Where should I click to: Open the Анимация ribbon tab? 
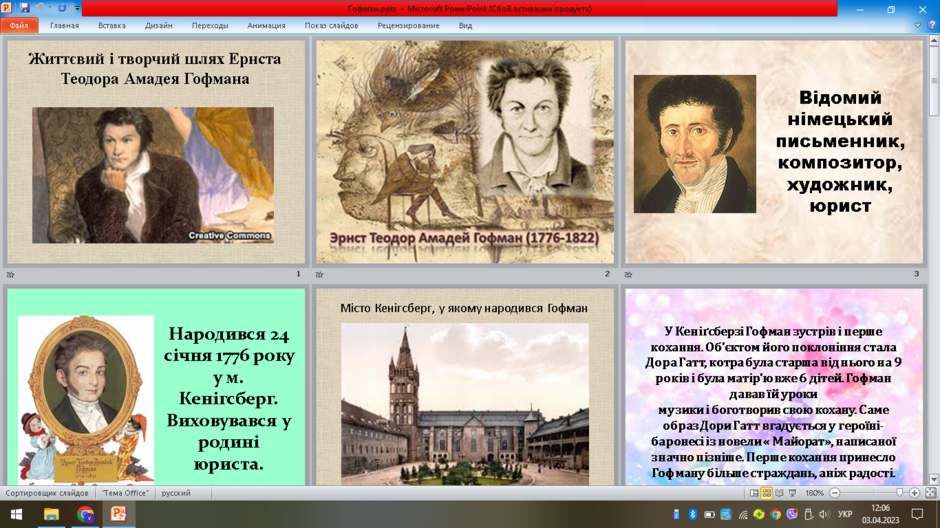tap(266, 25)
